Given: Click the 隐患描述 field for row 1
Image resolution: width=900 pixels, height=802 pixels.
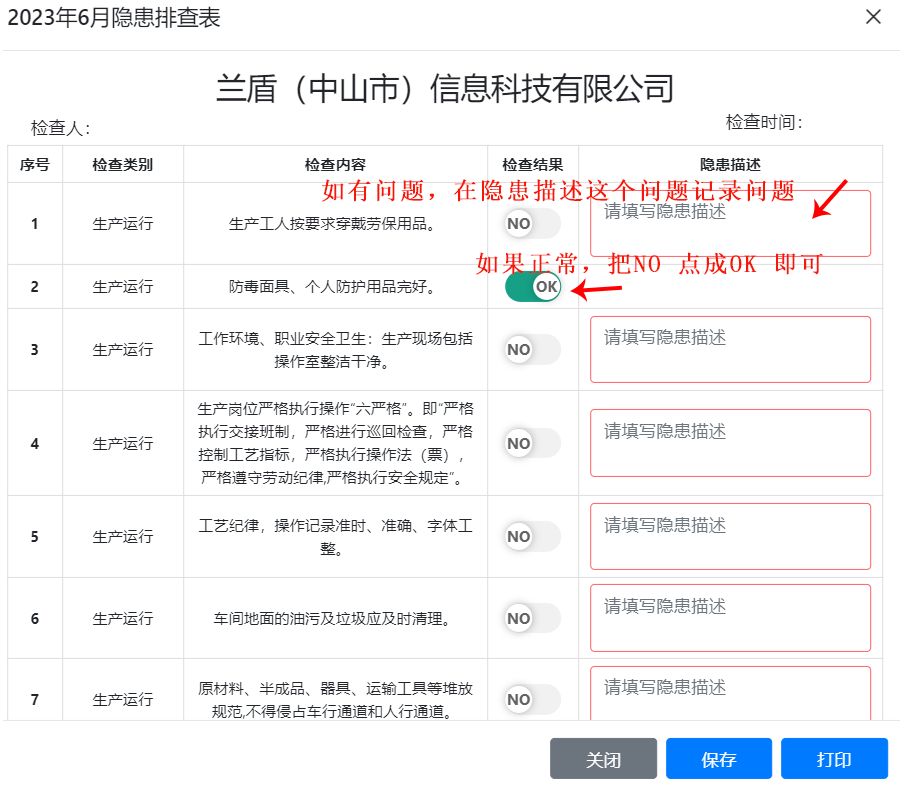Looking at the screenshot, I should [730, 223].
